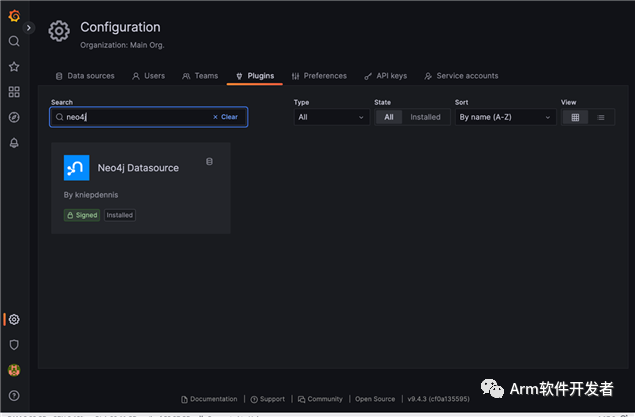
Task: Open the Type dropdown
Action: tap(331, 117)
